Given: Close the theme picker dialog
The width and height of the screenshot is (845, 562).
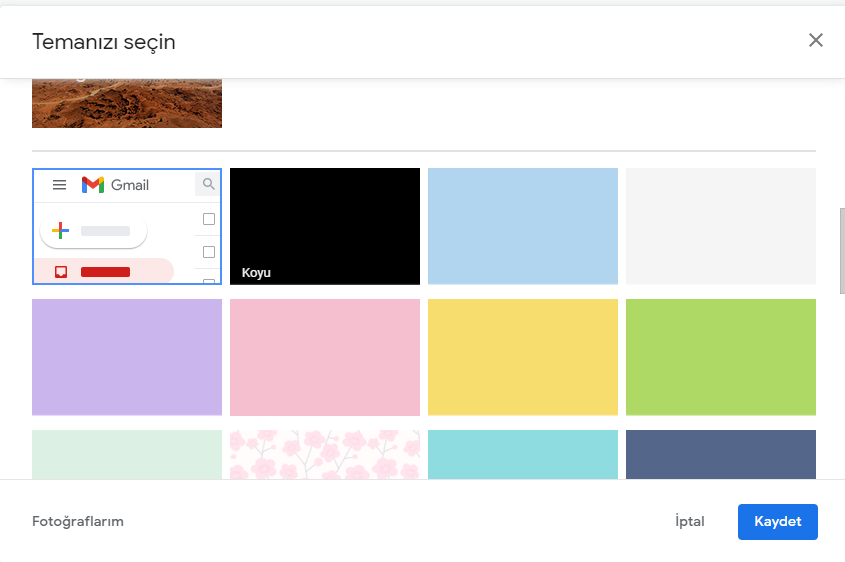Looking at the screenshot, I should point(816,40).
